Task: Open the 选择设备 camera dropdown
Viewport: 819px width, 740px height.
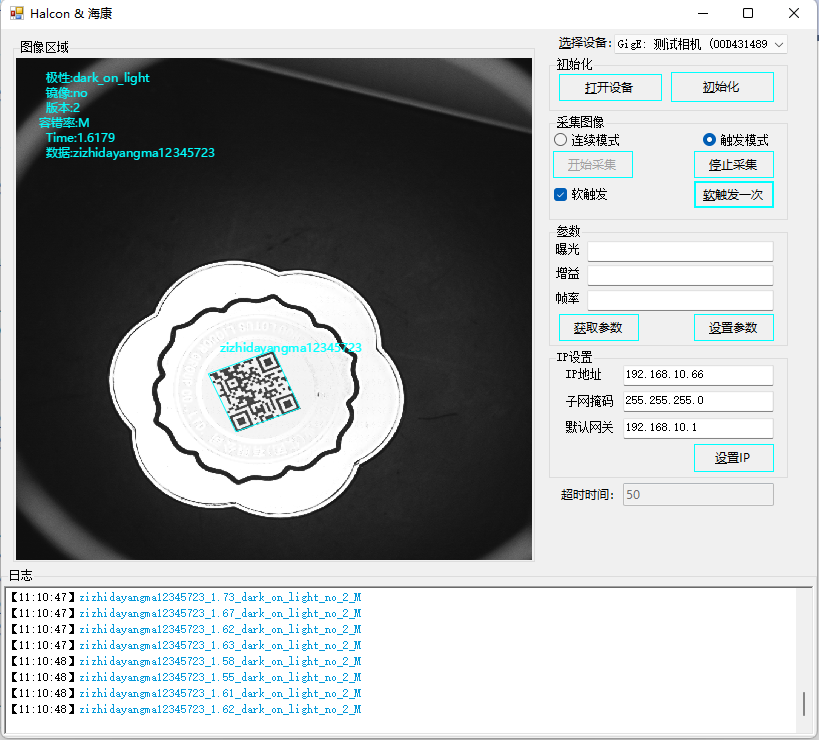Action: click(x=700, y=44)
